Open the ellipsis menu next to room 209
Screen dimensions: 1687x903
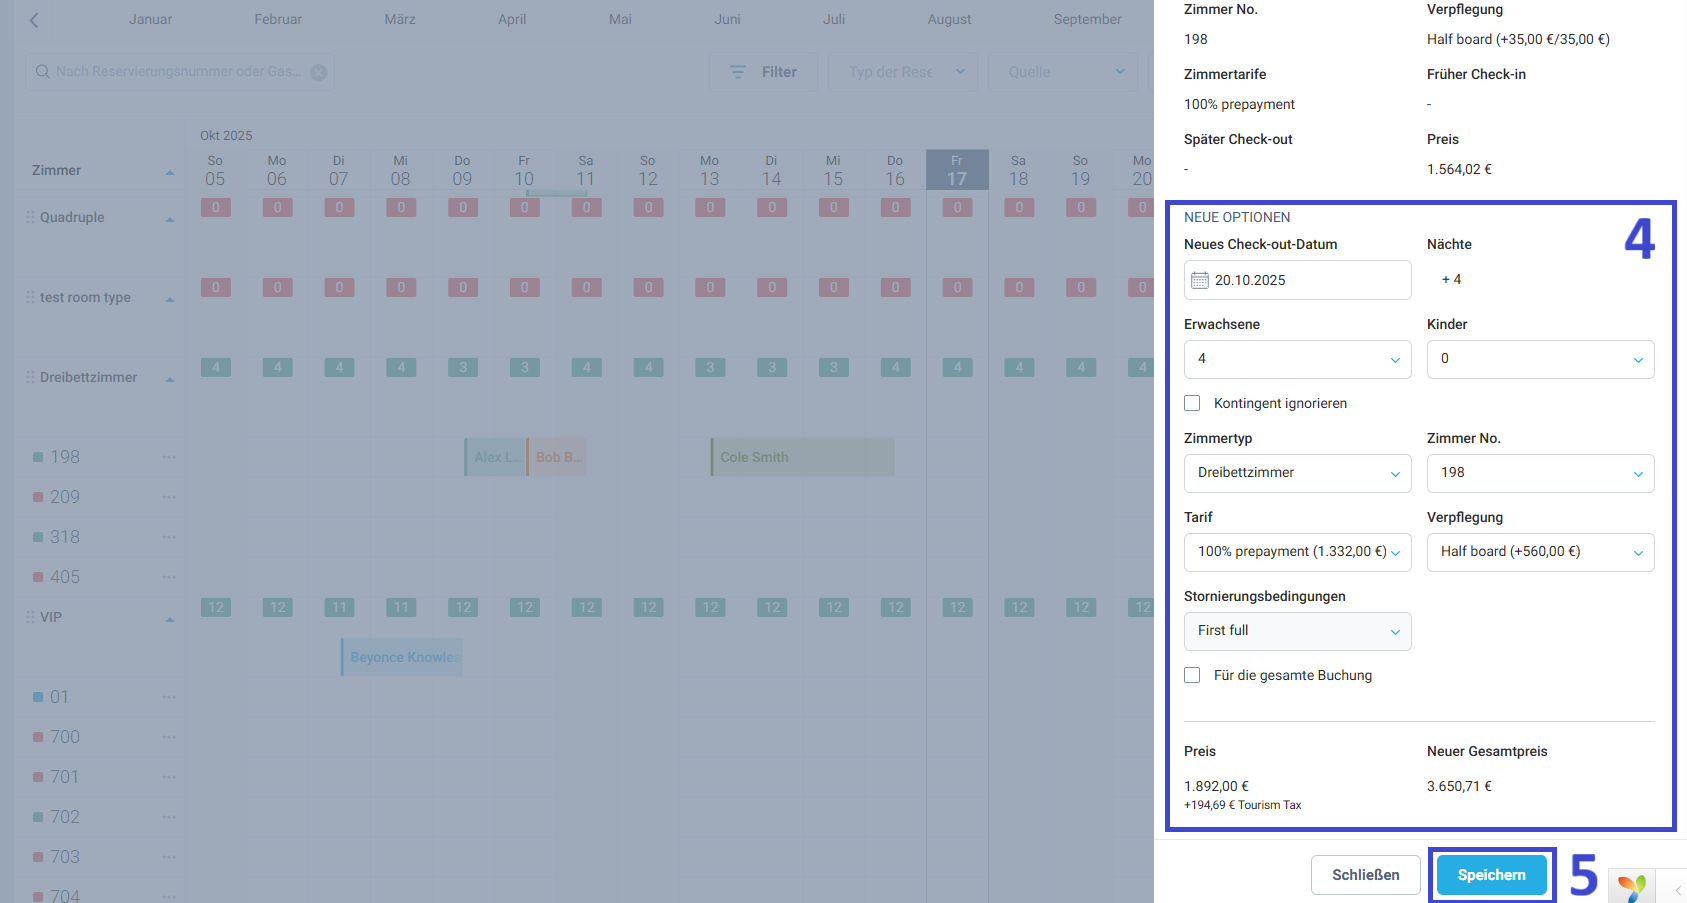168,496
